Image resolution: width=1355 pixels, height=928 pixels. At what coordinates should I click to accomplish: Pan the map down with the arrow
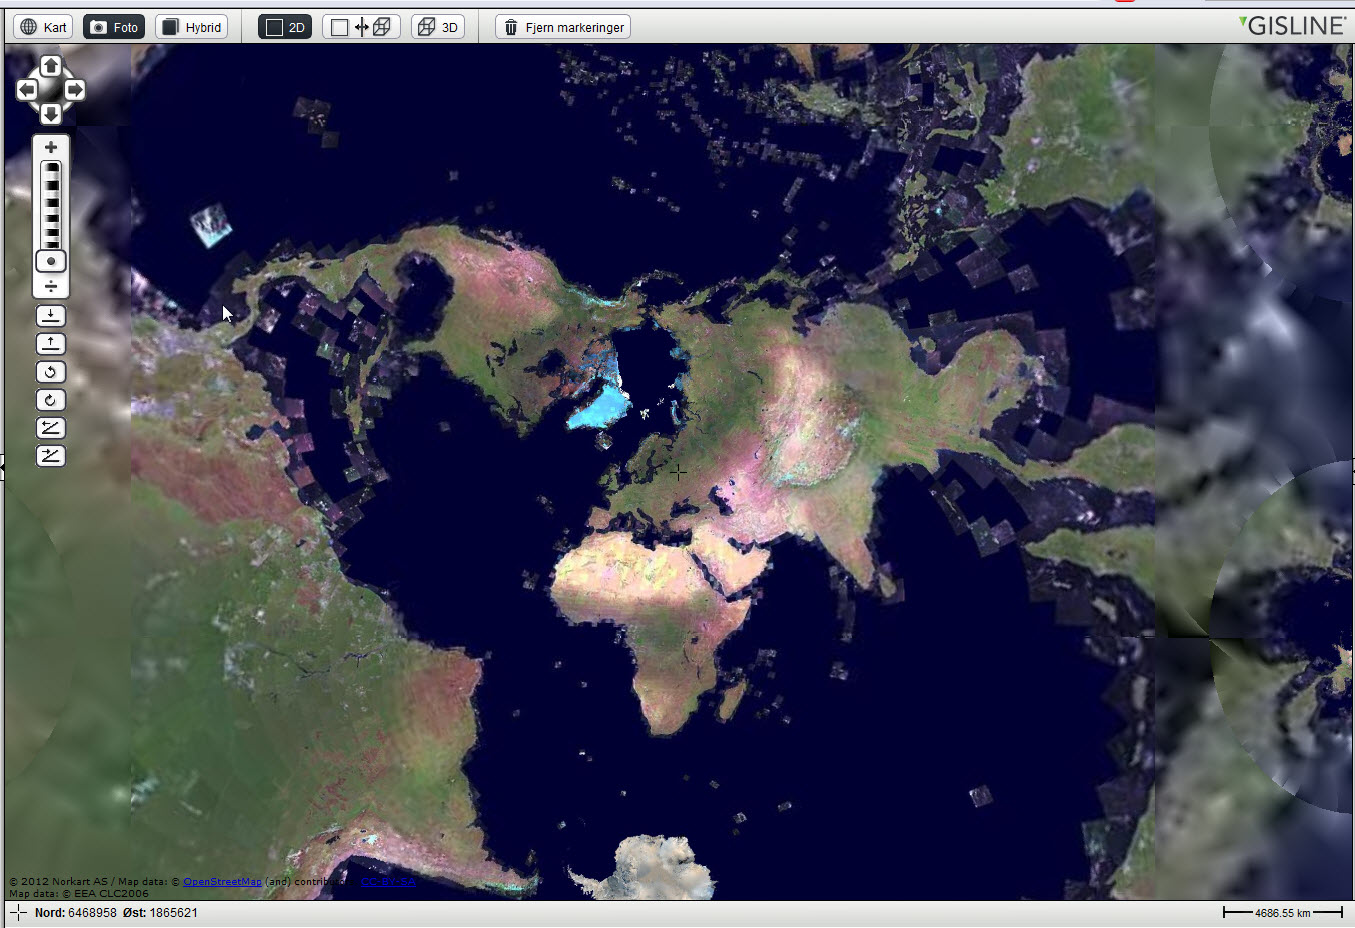[x=51, y=113]
